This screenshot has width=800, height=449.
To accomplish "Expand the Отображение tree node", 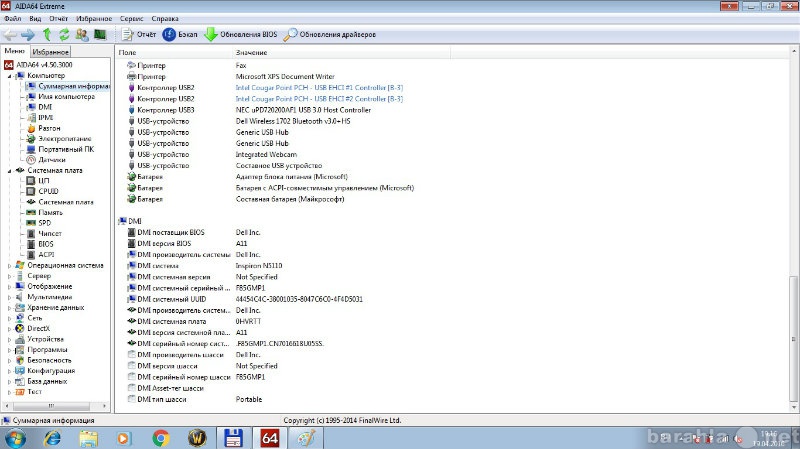I will pos(10,287).
